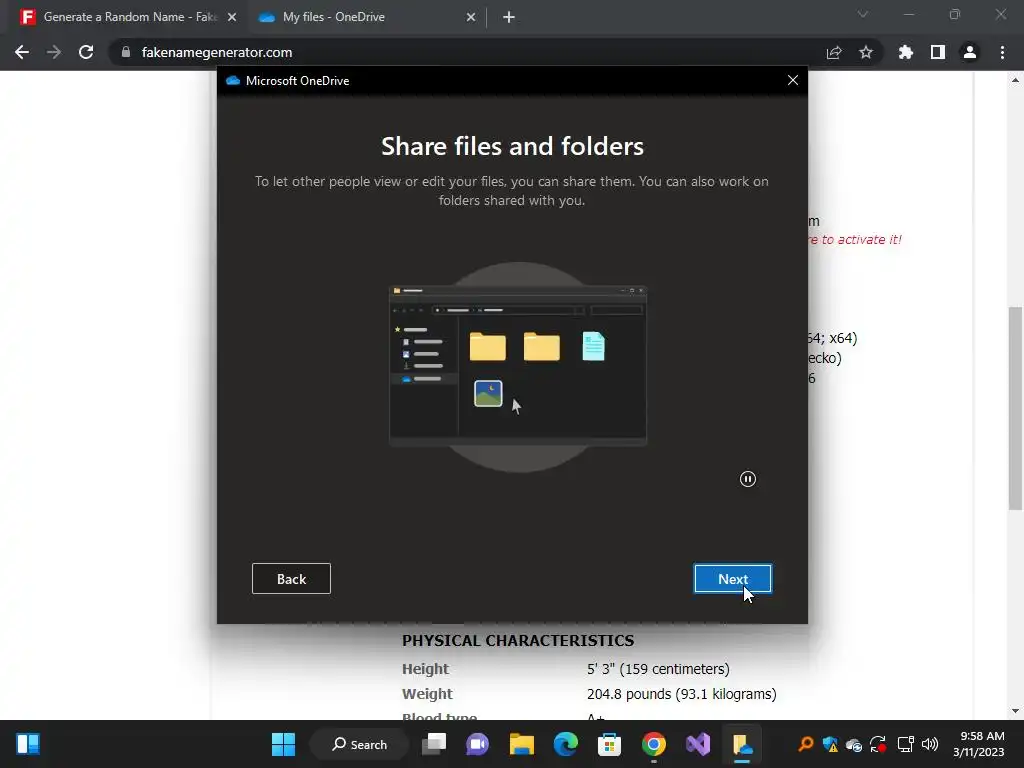Switch to Google Chrome in the taskbar
The image size is (1024, 768).
[654, 744]
